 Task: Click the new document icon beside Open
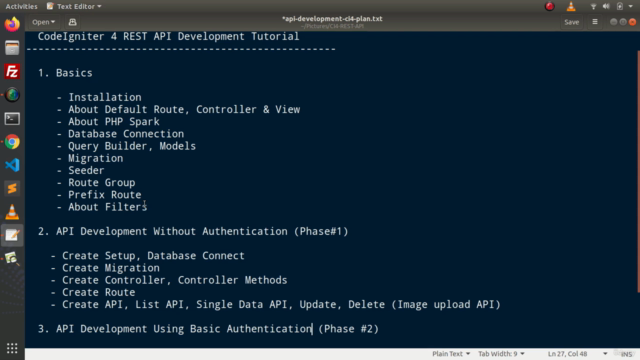(x=72, y=22)
